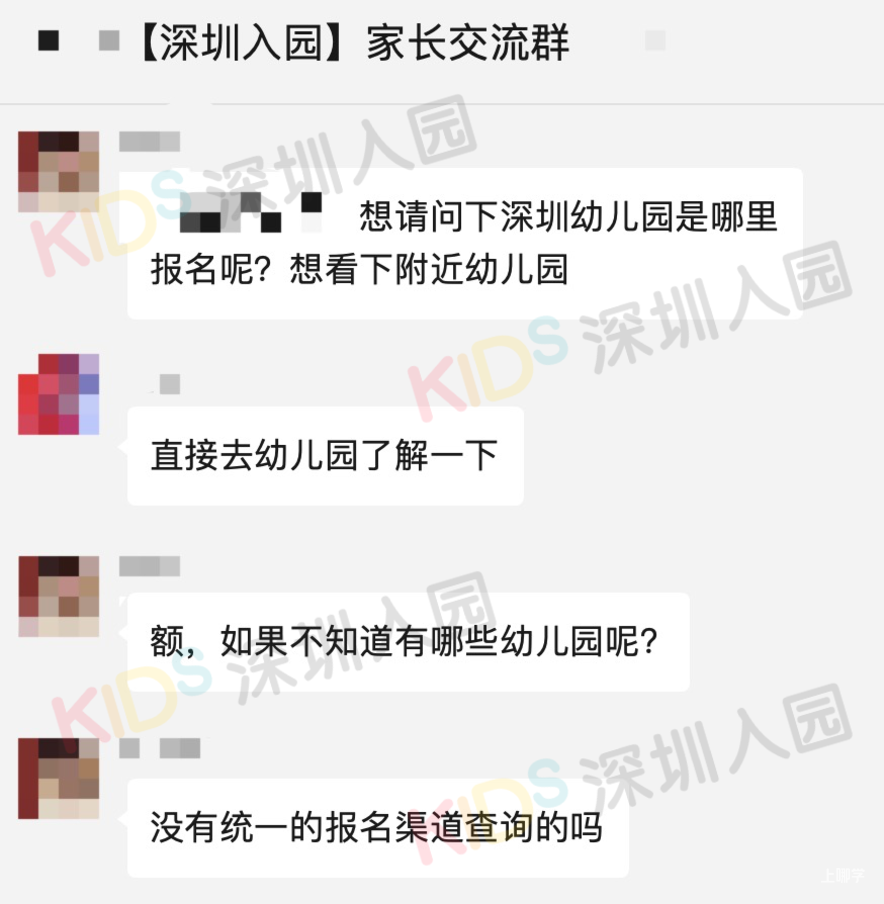The width and height of the screenshot is (884, 904).
Task: Select the message 没有统一的报名渠道查询的吗
Action: click(x=378, y=828)
